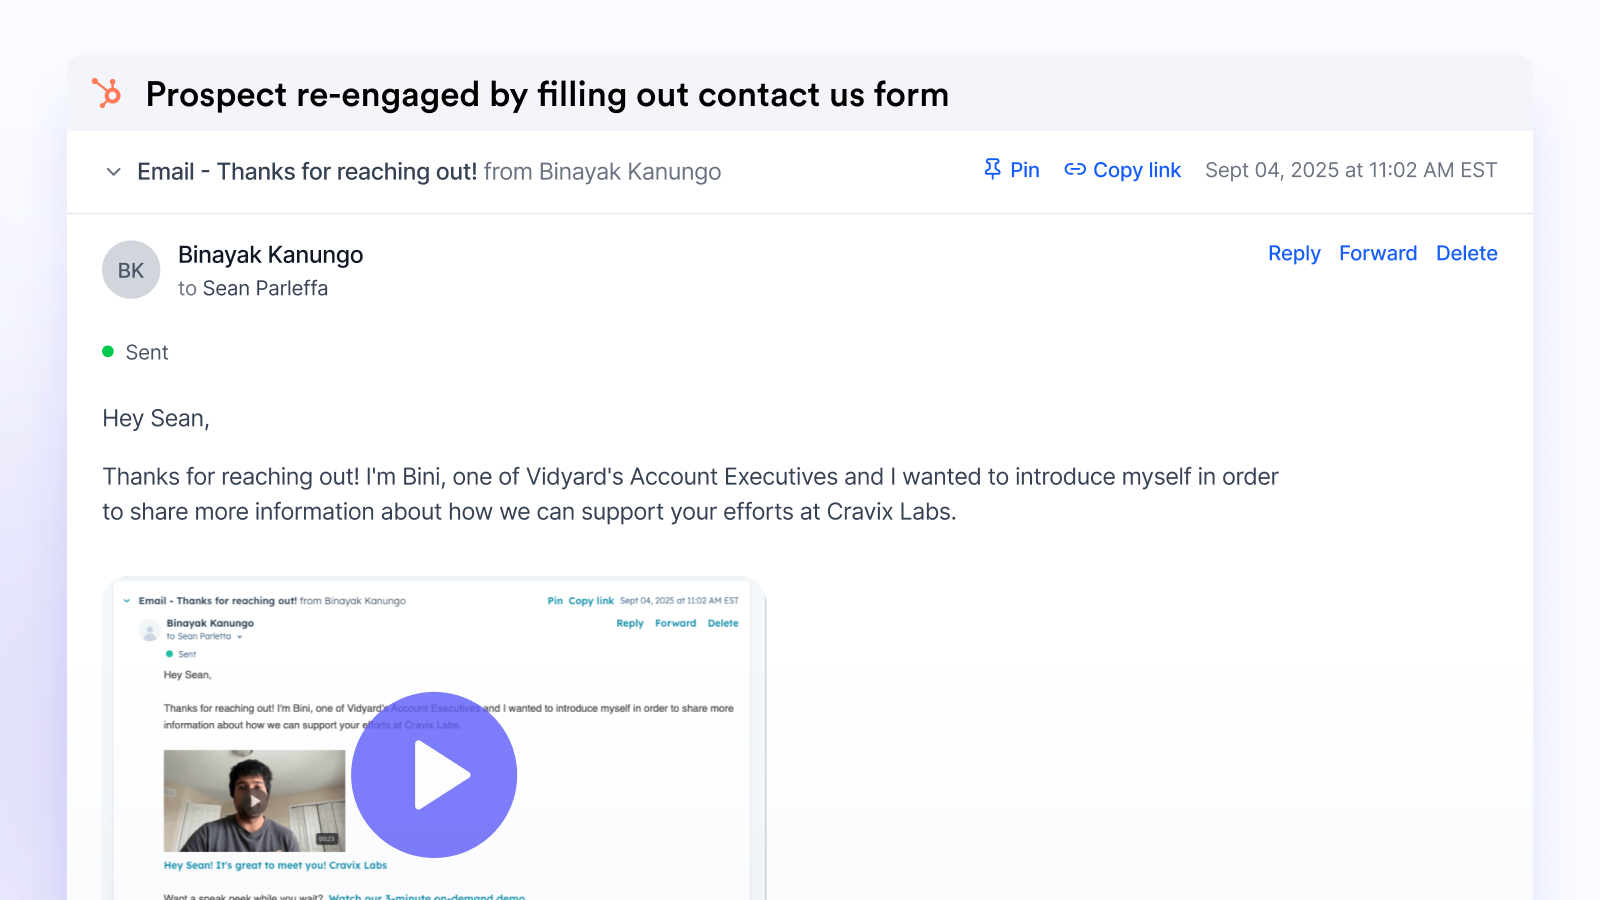Open the 'to Sean Parletta' recipient dropdown
This screenshot has width=1600, height=900.
[239, 637]
